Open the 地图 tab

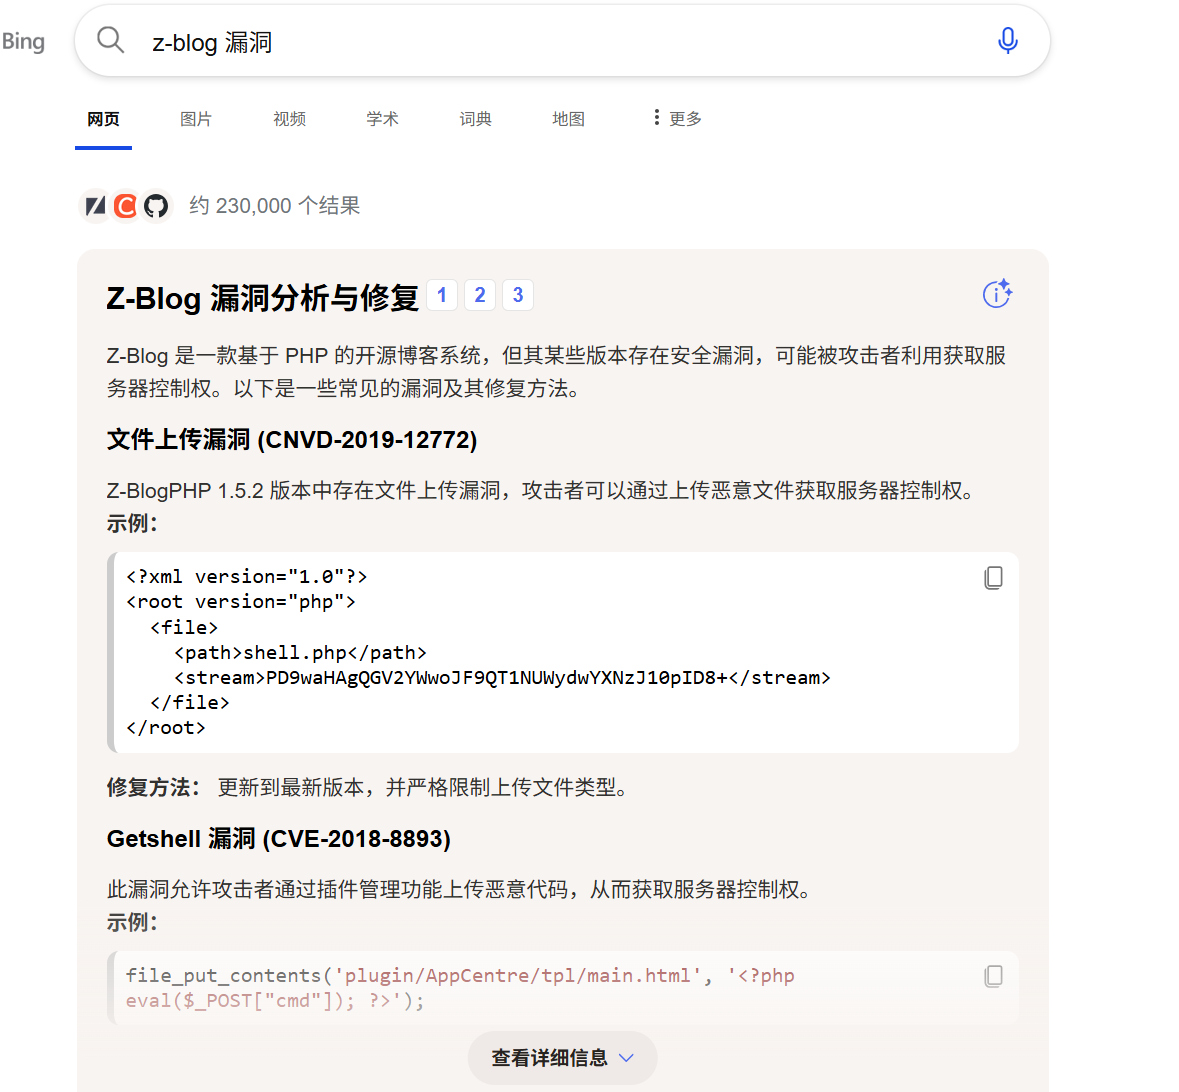[x=568, y=119]
